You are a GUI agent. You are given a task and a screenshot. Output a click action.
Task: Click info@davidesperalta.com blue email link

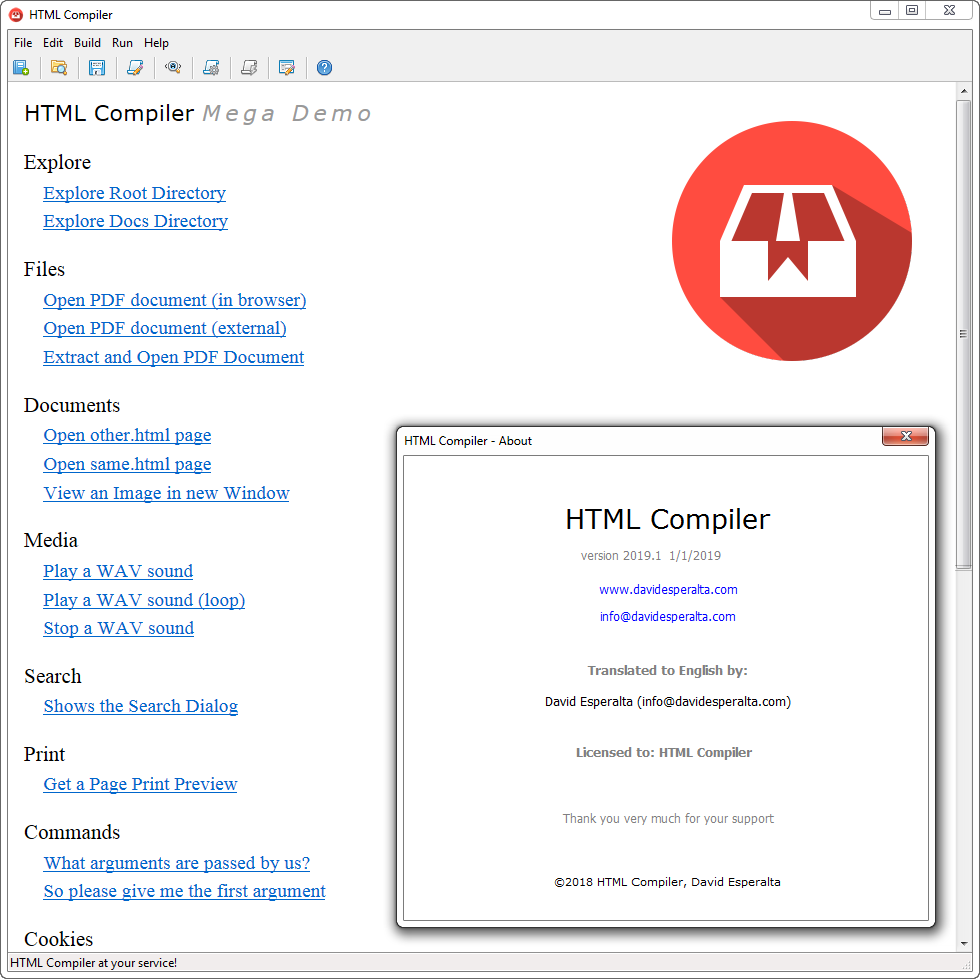pos(668,616)
